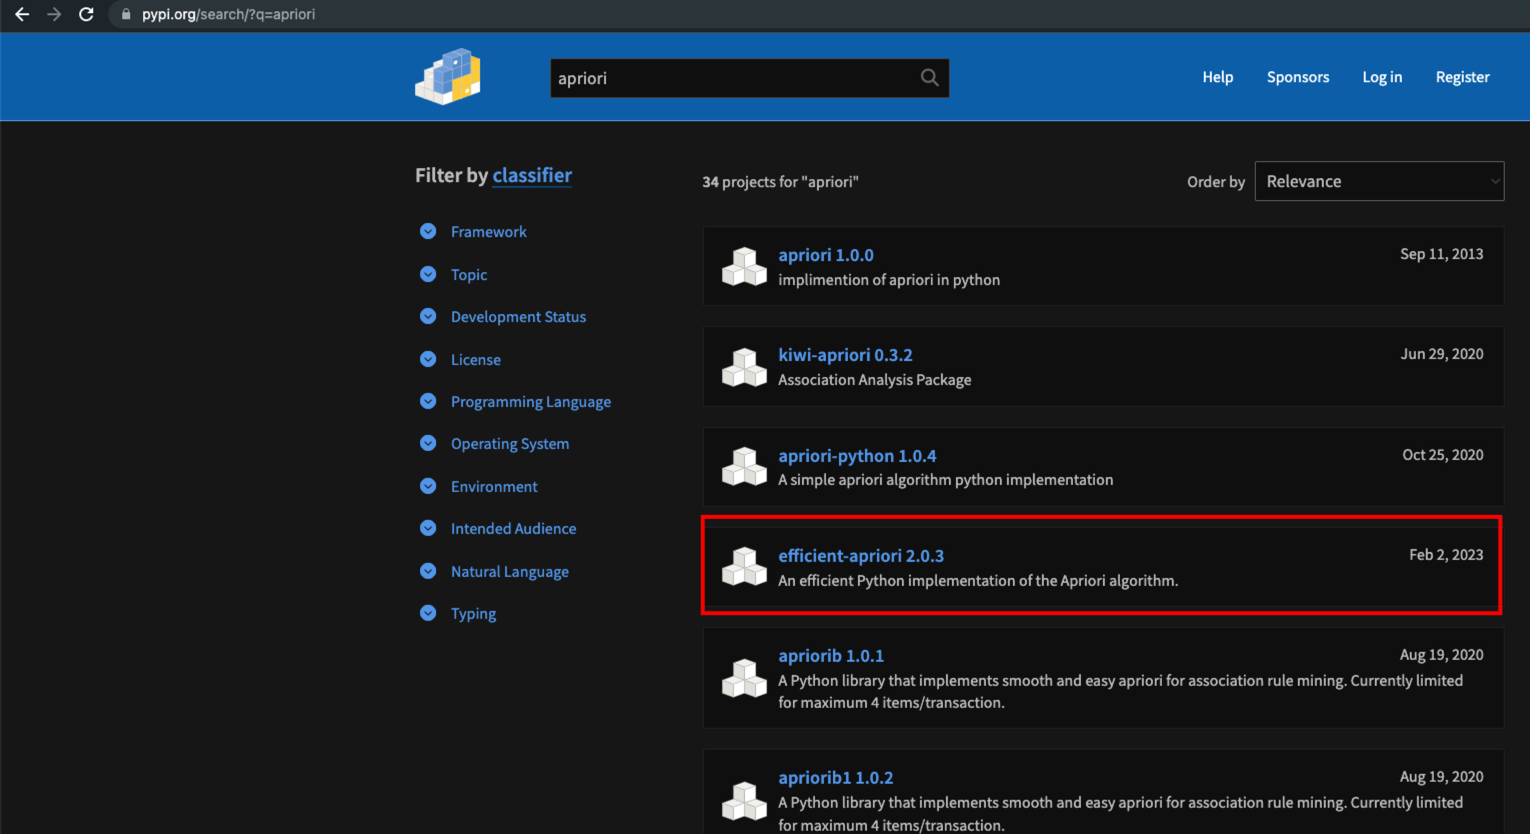Click the License filter label
1530x834 pixels.
[475, 360]
